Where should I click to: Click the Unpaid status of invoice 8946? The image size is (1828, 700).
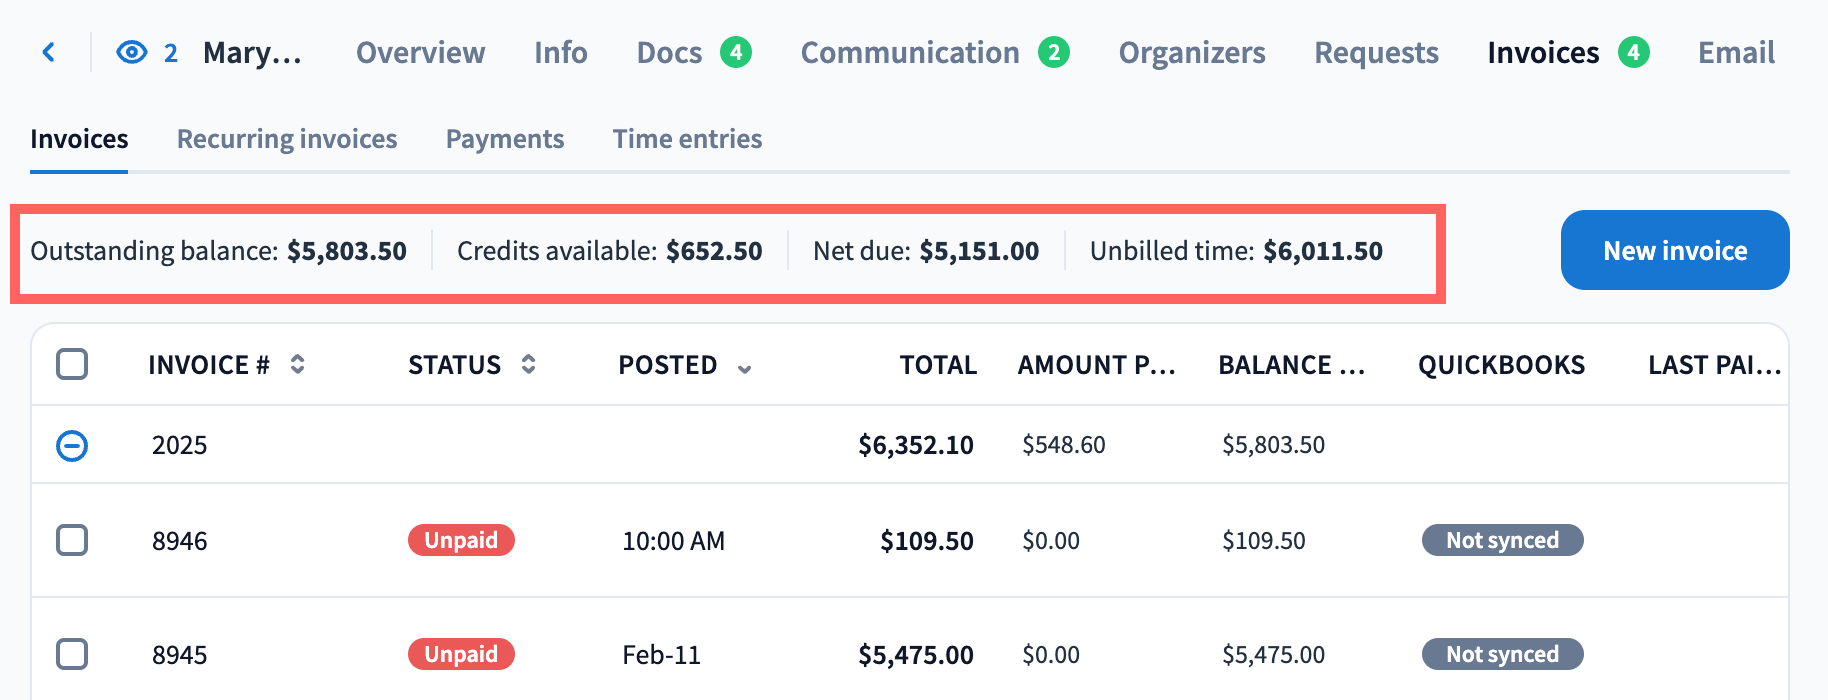click(461, 540)
